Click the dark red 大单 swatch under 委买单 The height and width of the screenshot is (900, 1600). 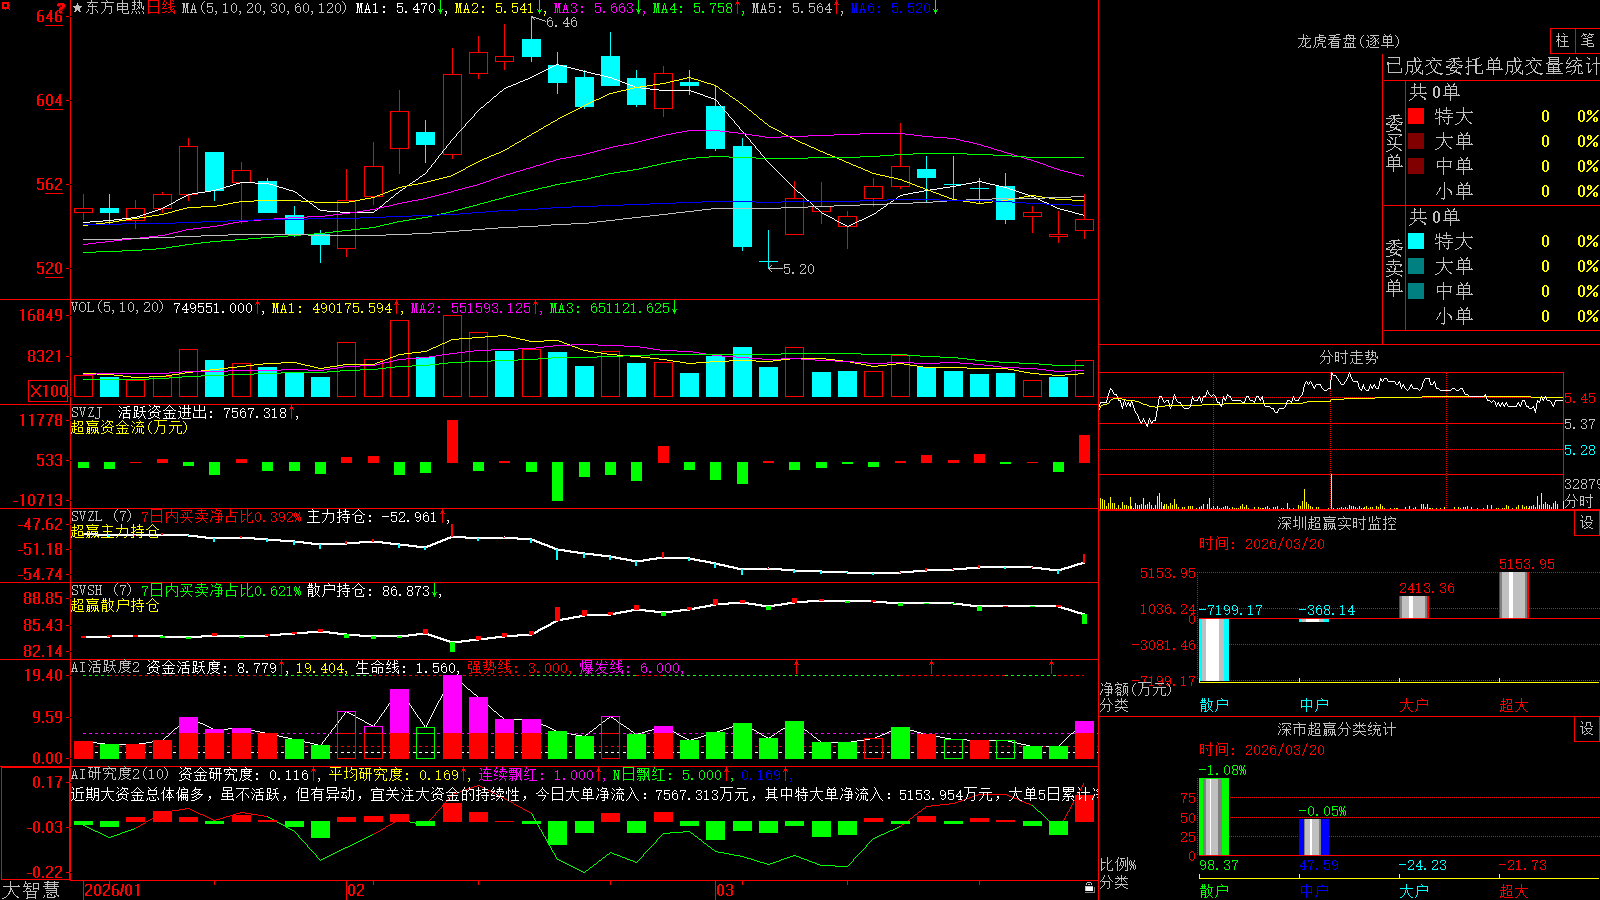click(x=1416, y=141)
